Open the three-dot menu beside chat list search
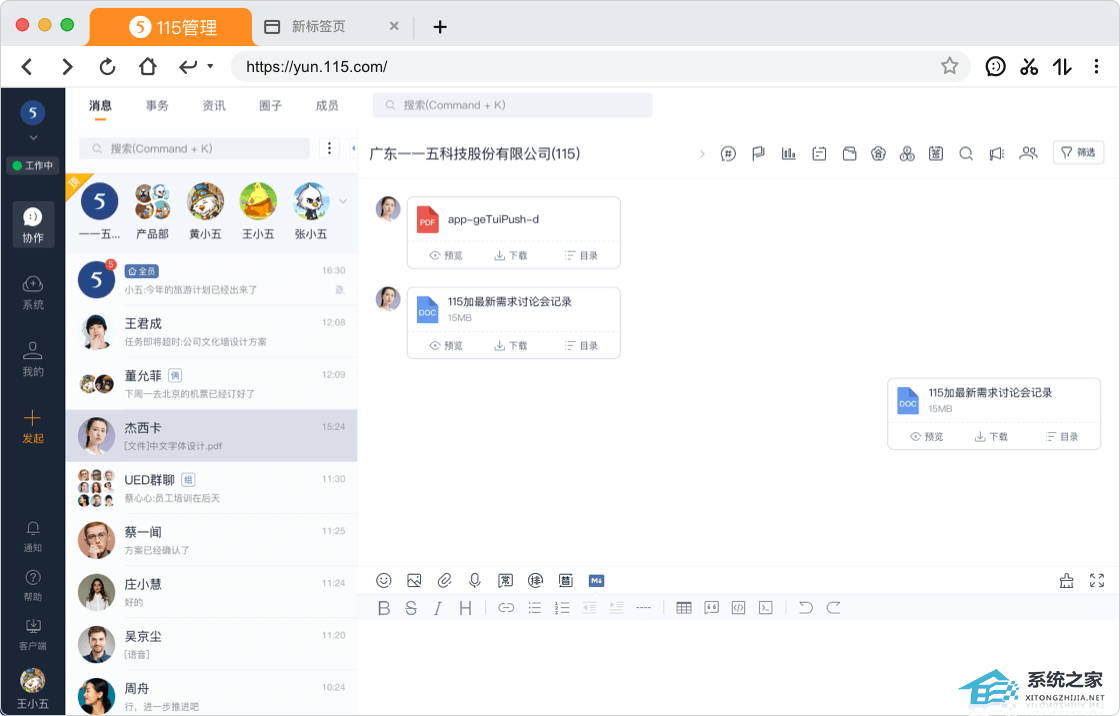This screenshot has height=716, width=1120. (x=329, y=148)
